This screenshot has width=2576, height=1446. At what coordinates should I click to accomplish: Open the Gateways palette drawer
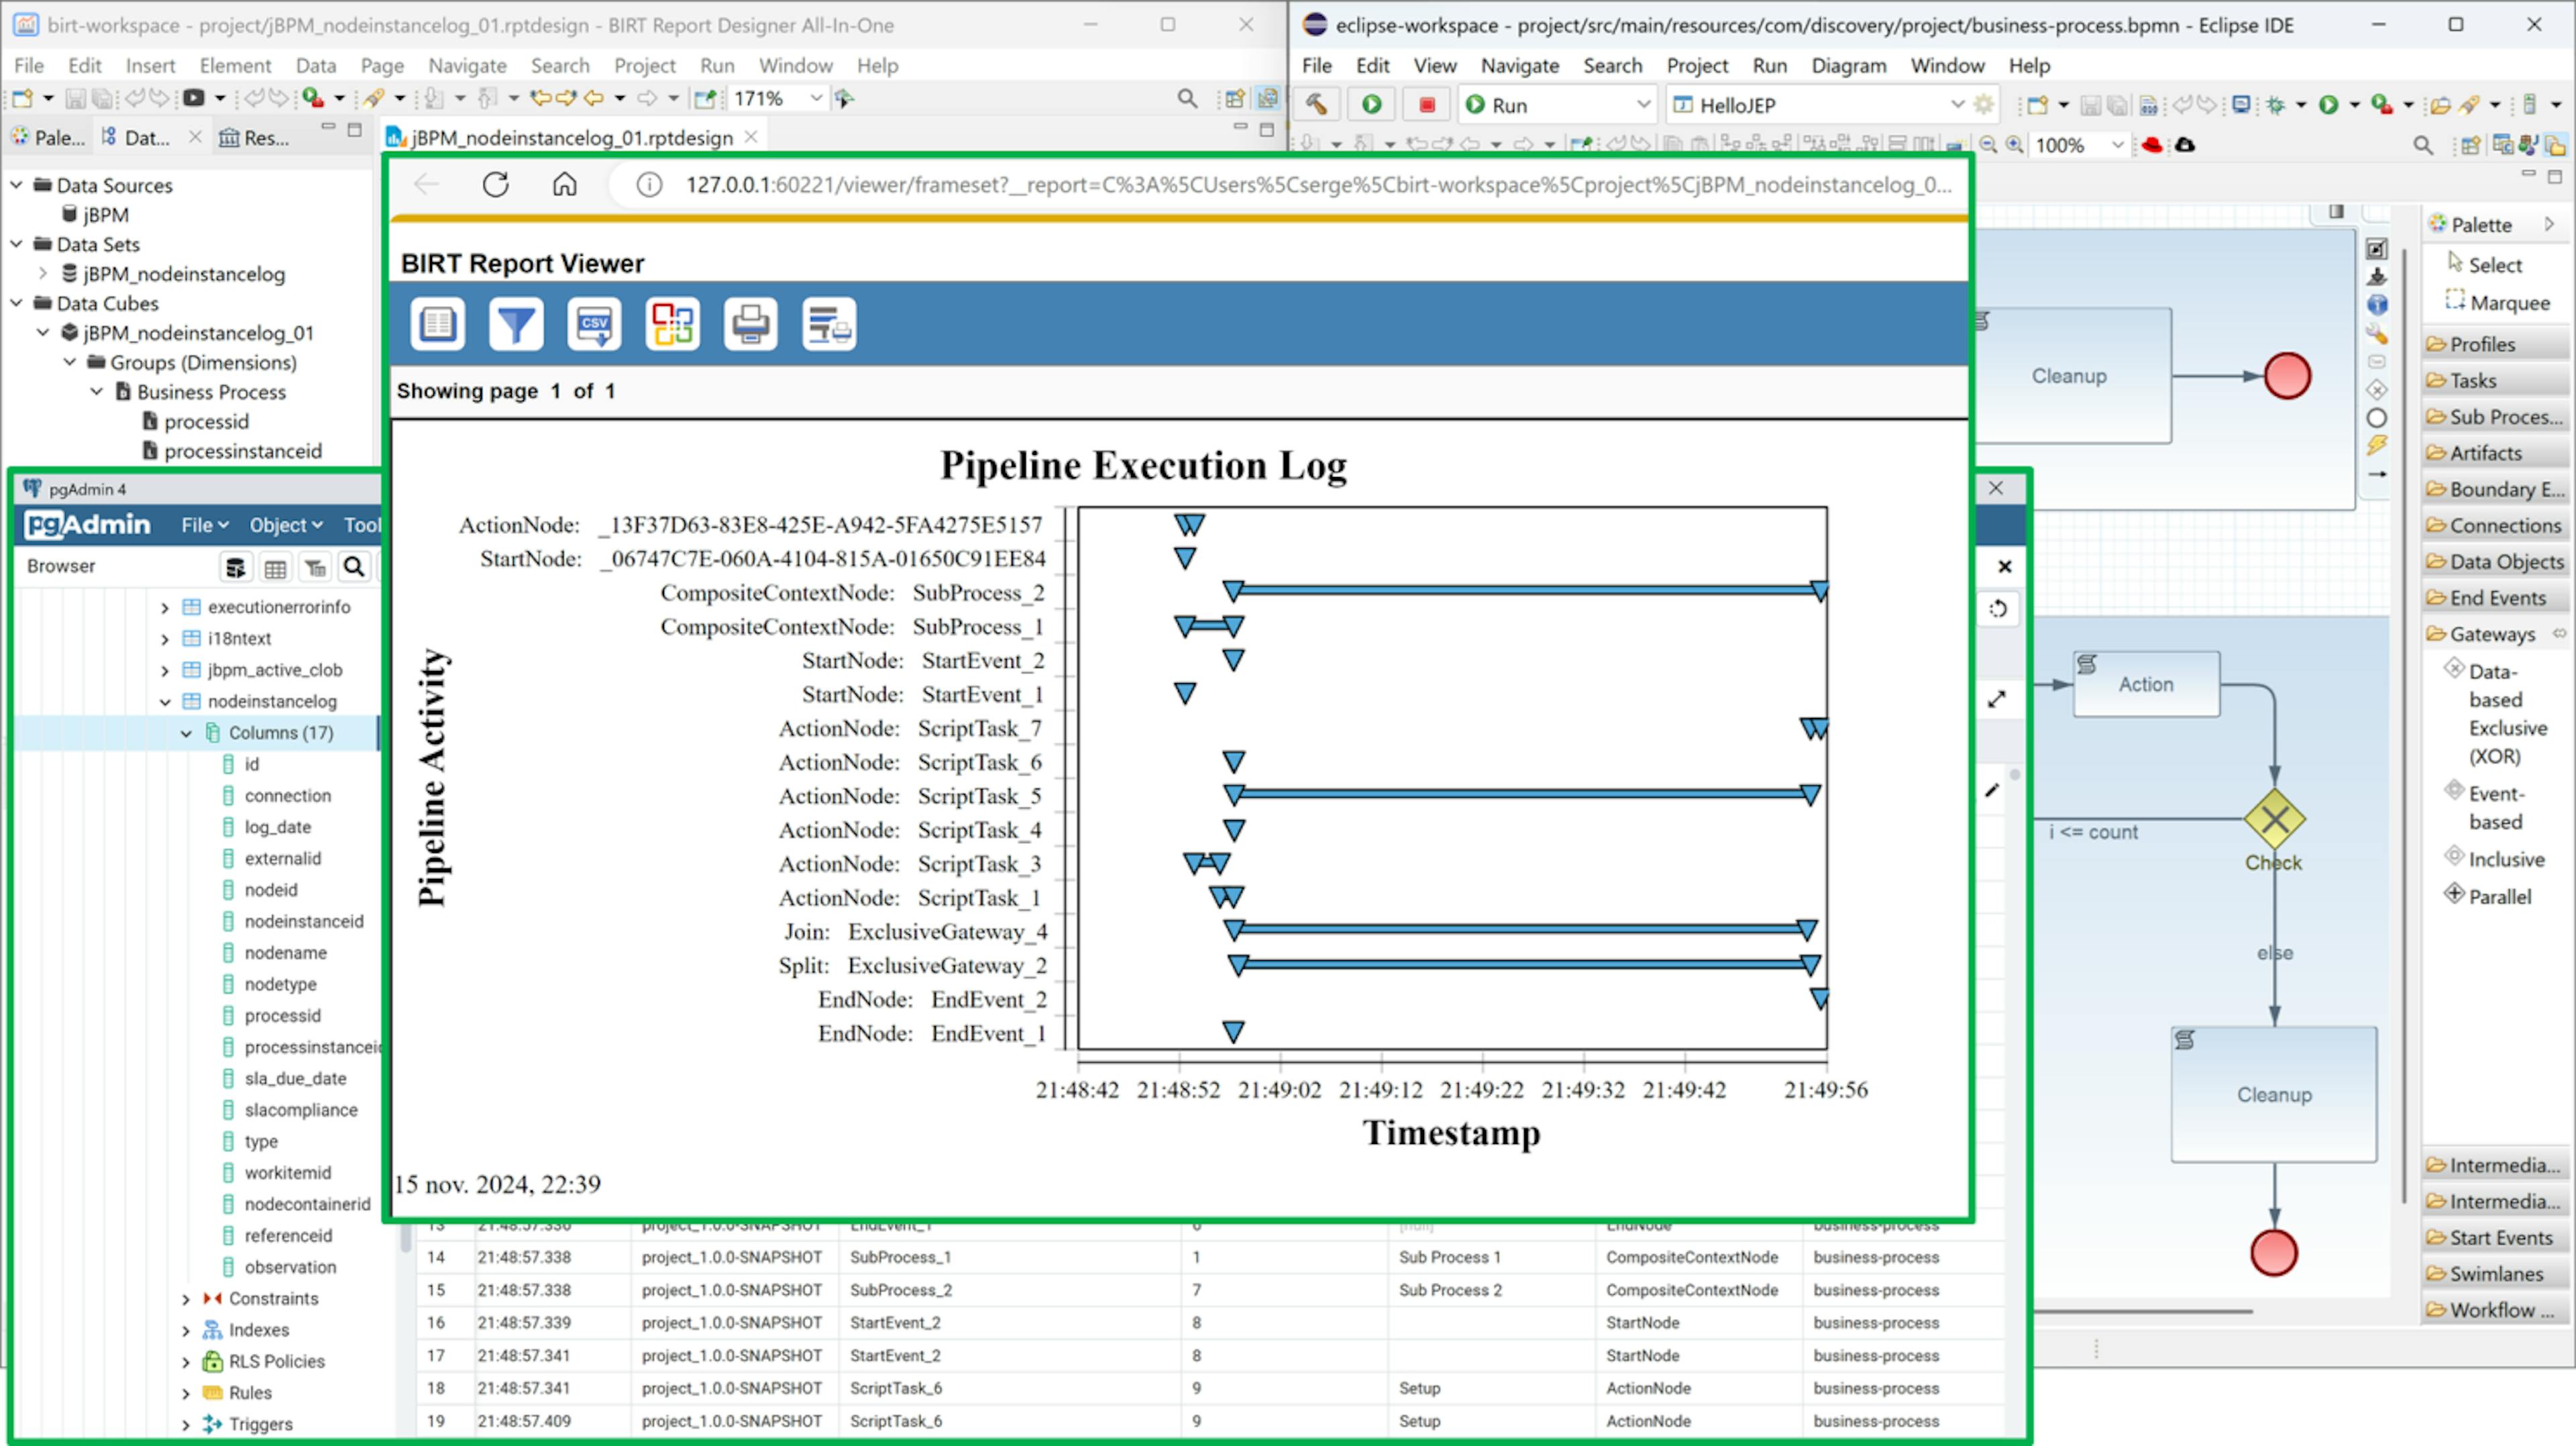tap(2491, 634)
